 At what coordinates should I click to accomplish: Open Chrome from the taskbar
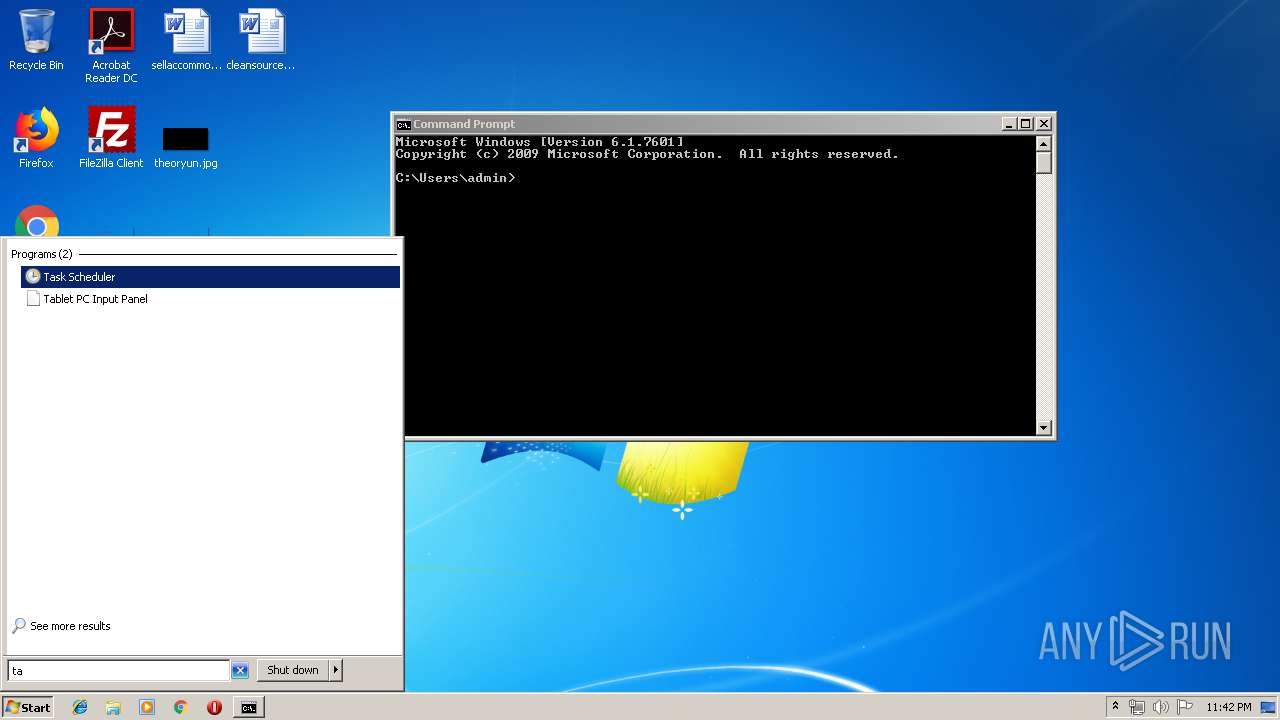180,707
